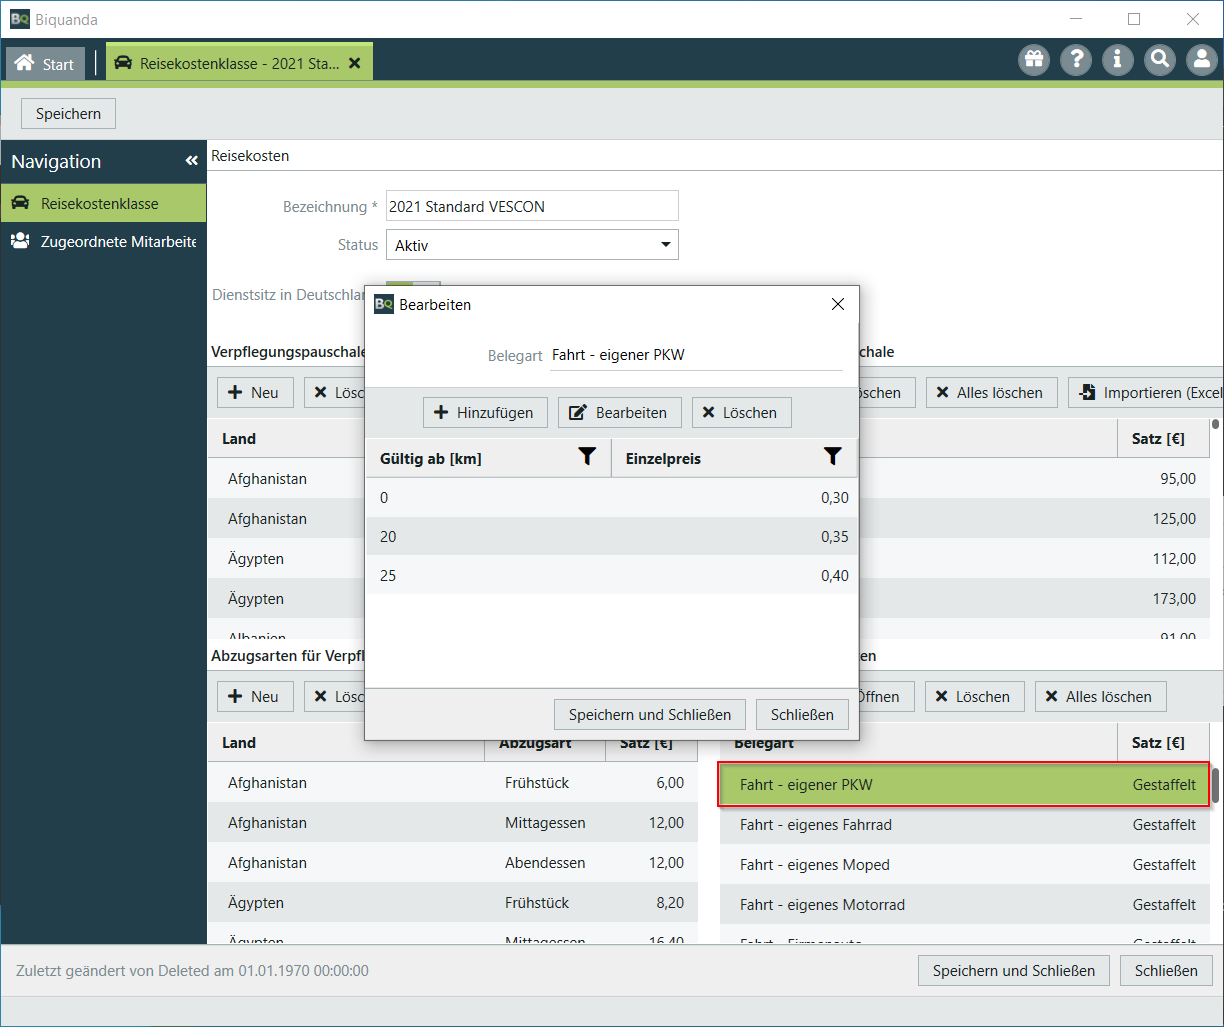Screen dimensions: 1224x1027
Task: Click Speichern und Schließen in the dialog
Action: (650, 715)
